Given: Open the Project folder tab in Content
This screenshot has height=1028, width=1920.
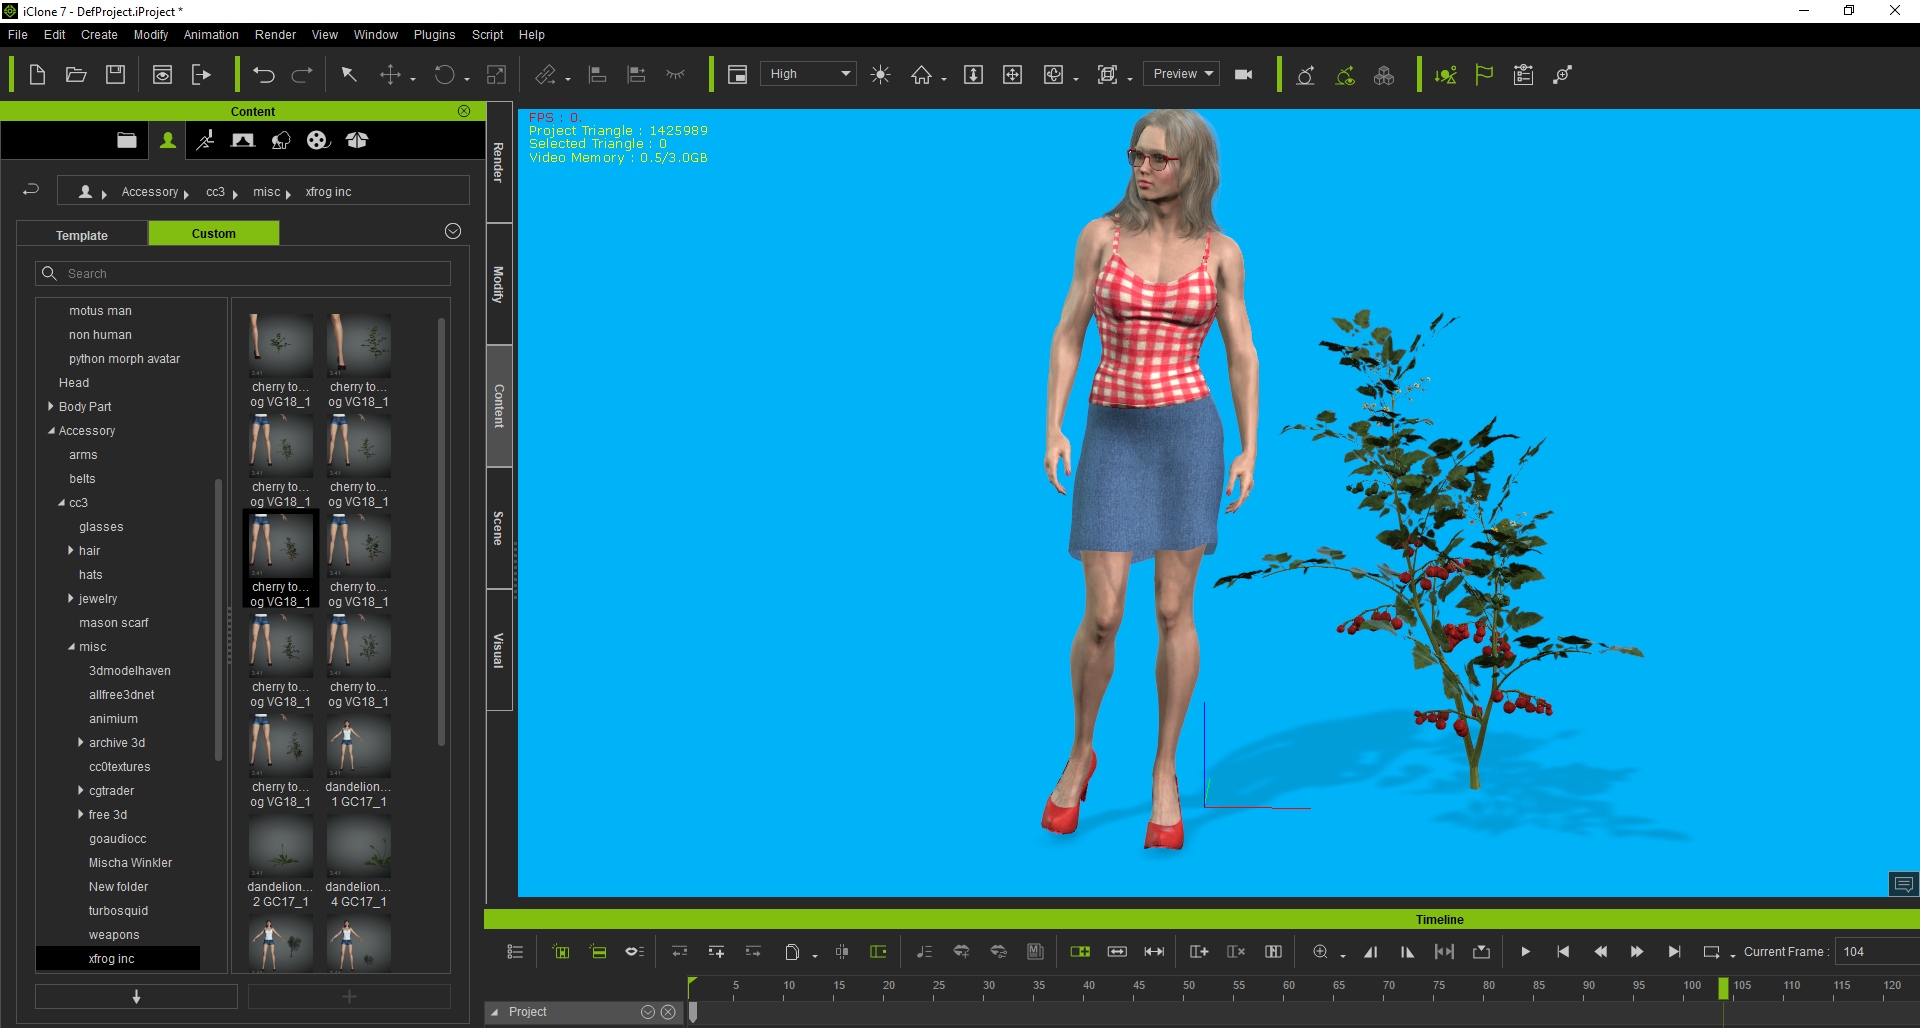Looking at the screenshot, I should (127, 140).
